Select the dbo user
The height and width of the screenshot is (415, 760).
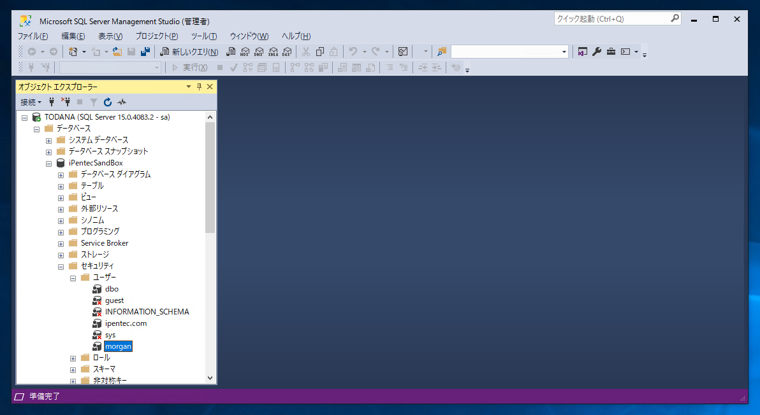112,289
